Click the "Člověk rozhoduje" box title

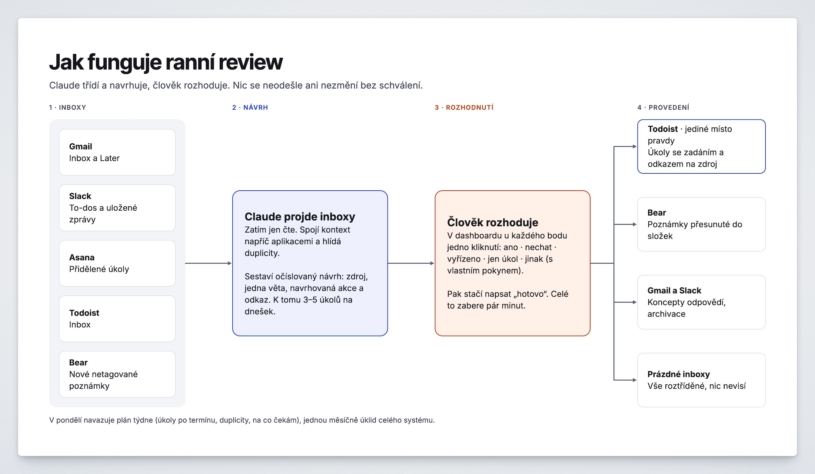click(x=492, y=222)
